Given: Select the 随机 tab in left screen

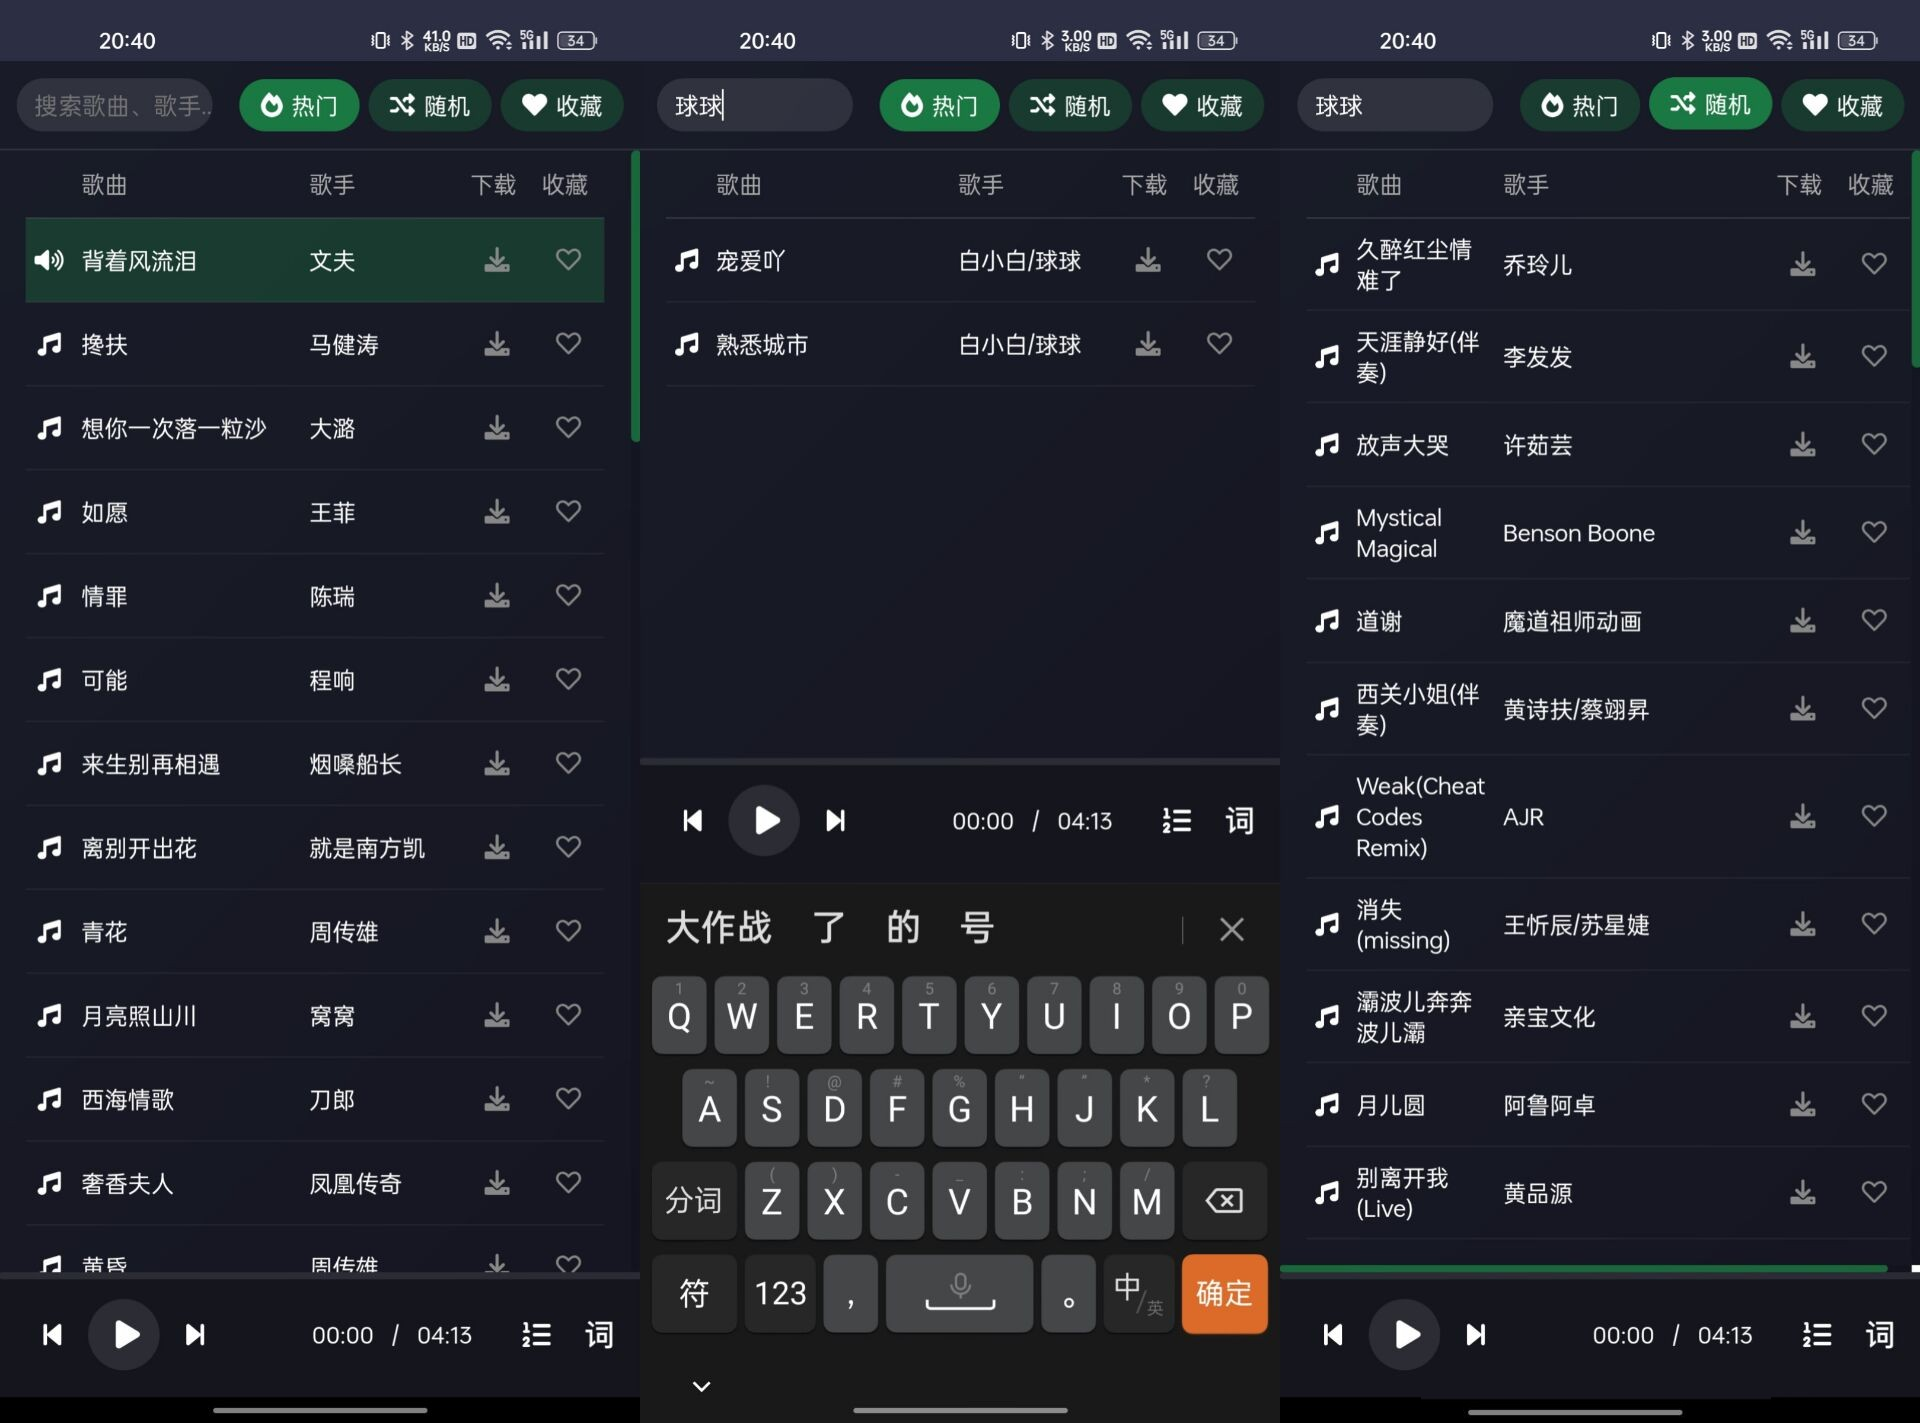Looking at the screenshot, I should coord(430,105).
